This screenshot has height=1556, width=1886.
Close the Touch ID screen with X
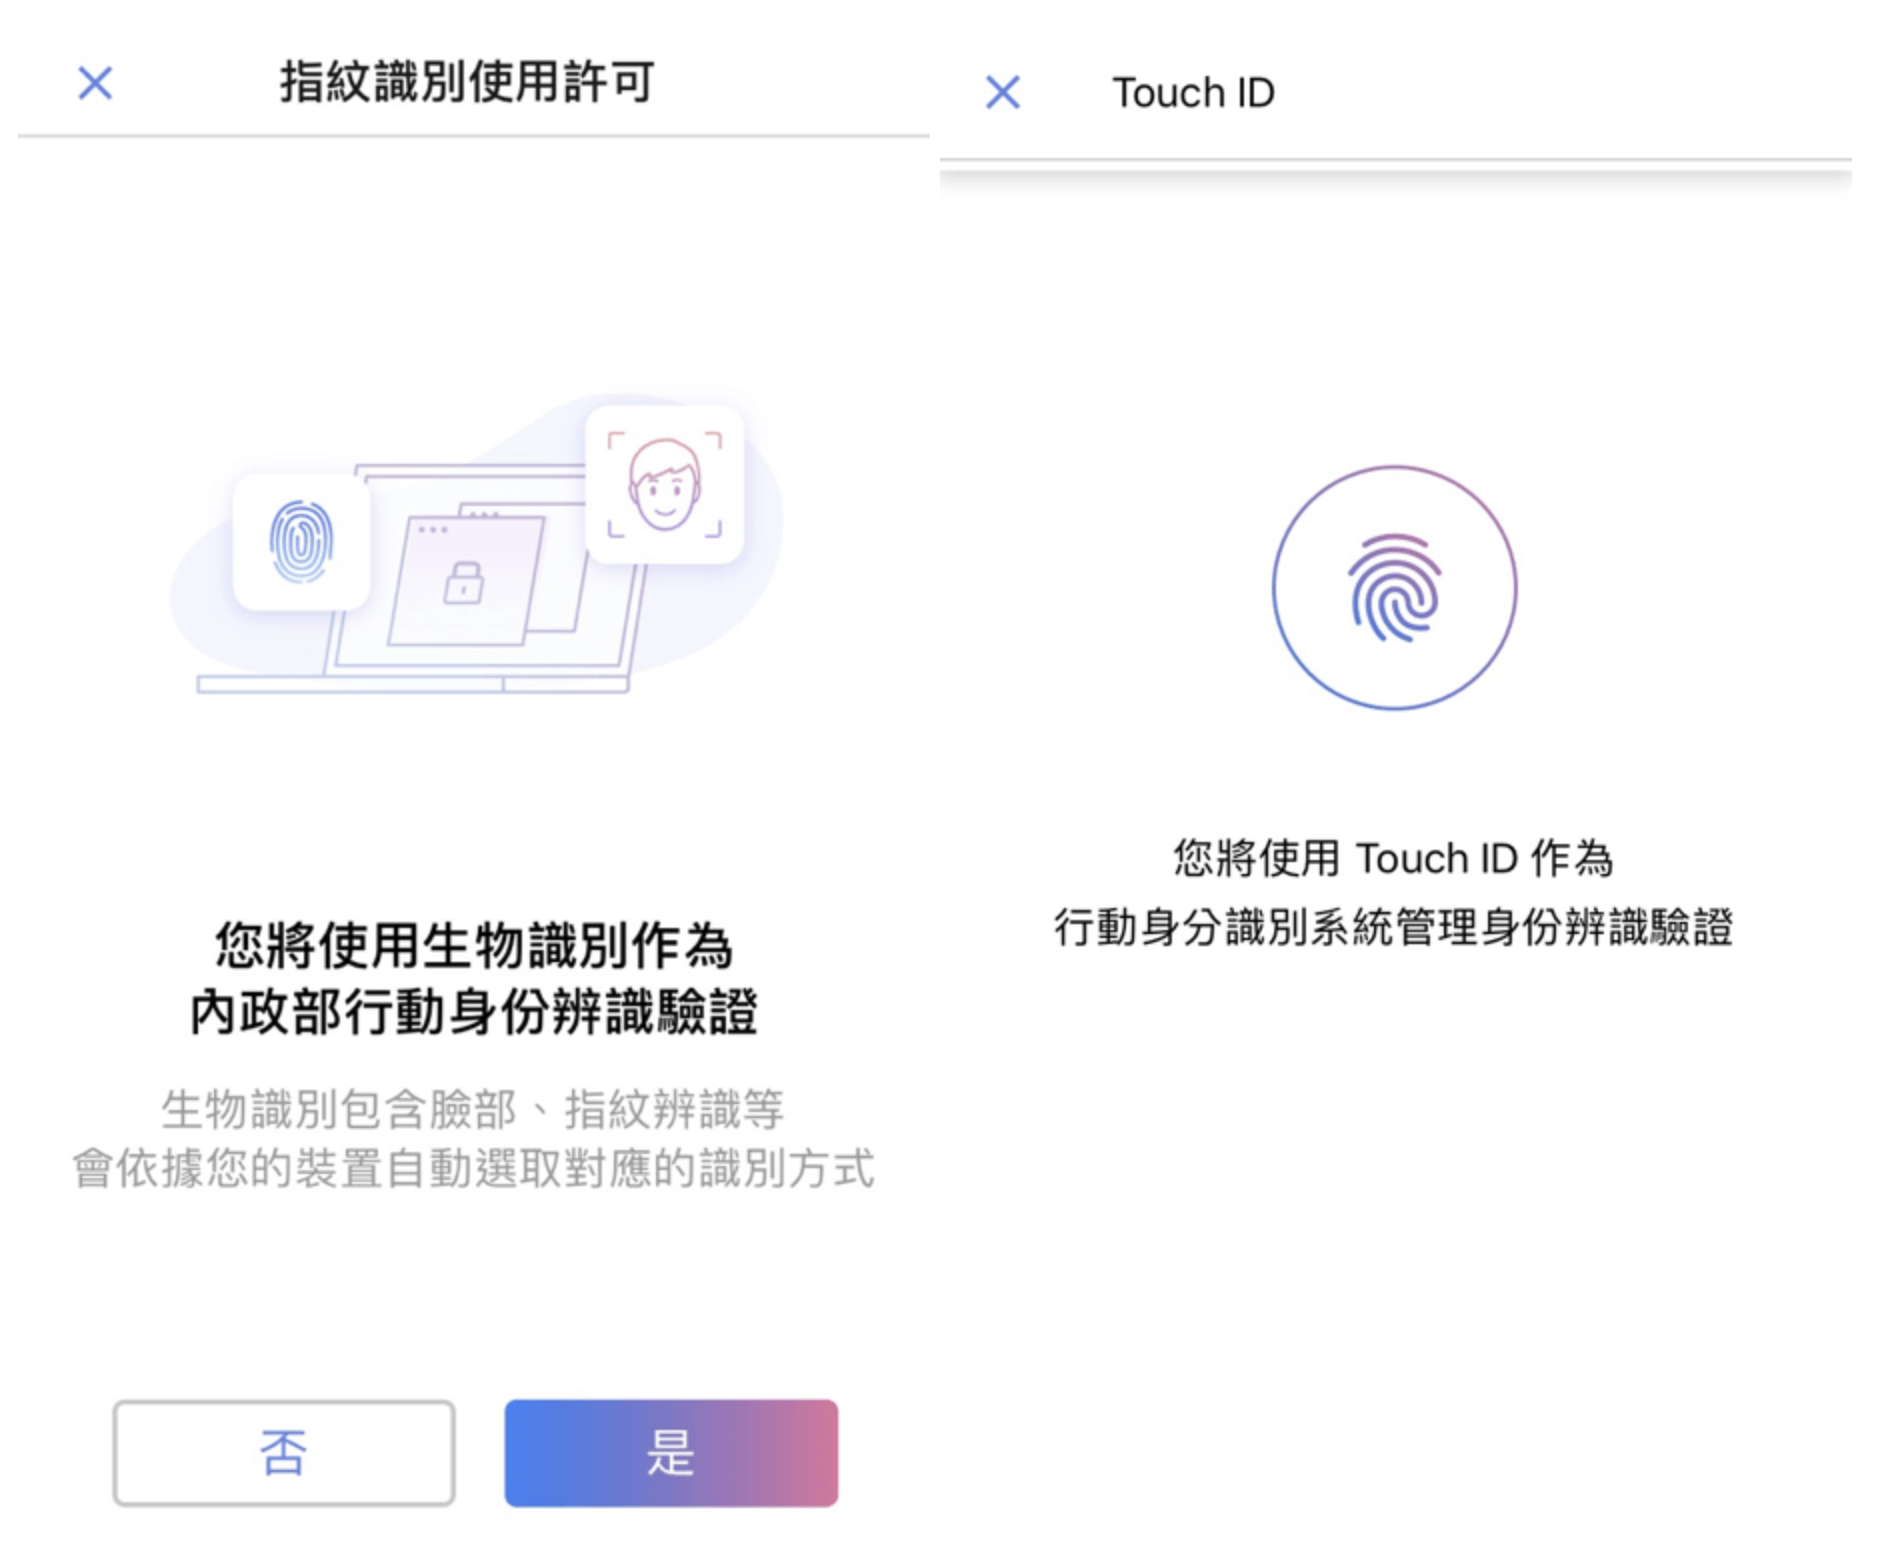pos(1002,92)
